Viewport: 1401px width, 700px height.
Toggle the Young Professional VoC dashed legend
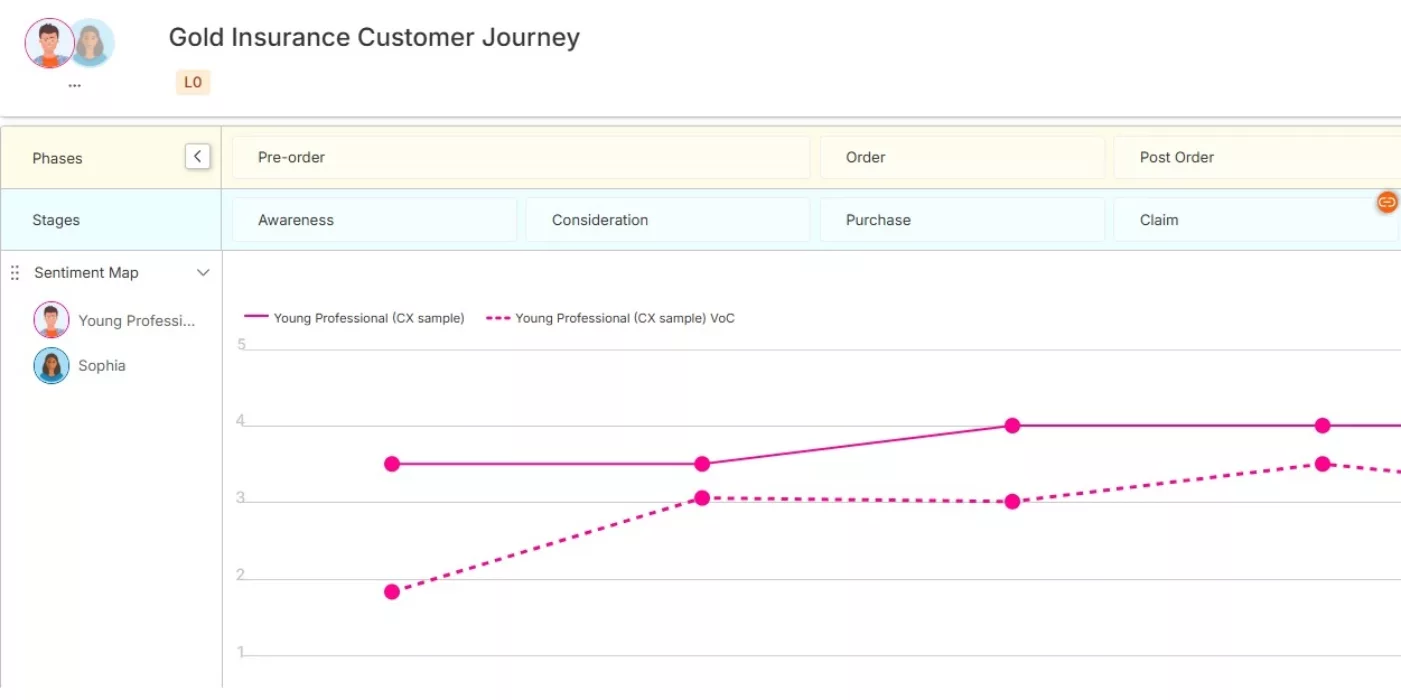[611, 318]
